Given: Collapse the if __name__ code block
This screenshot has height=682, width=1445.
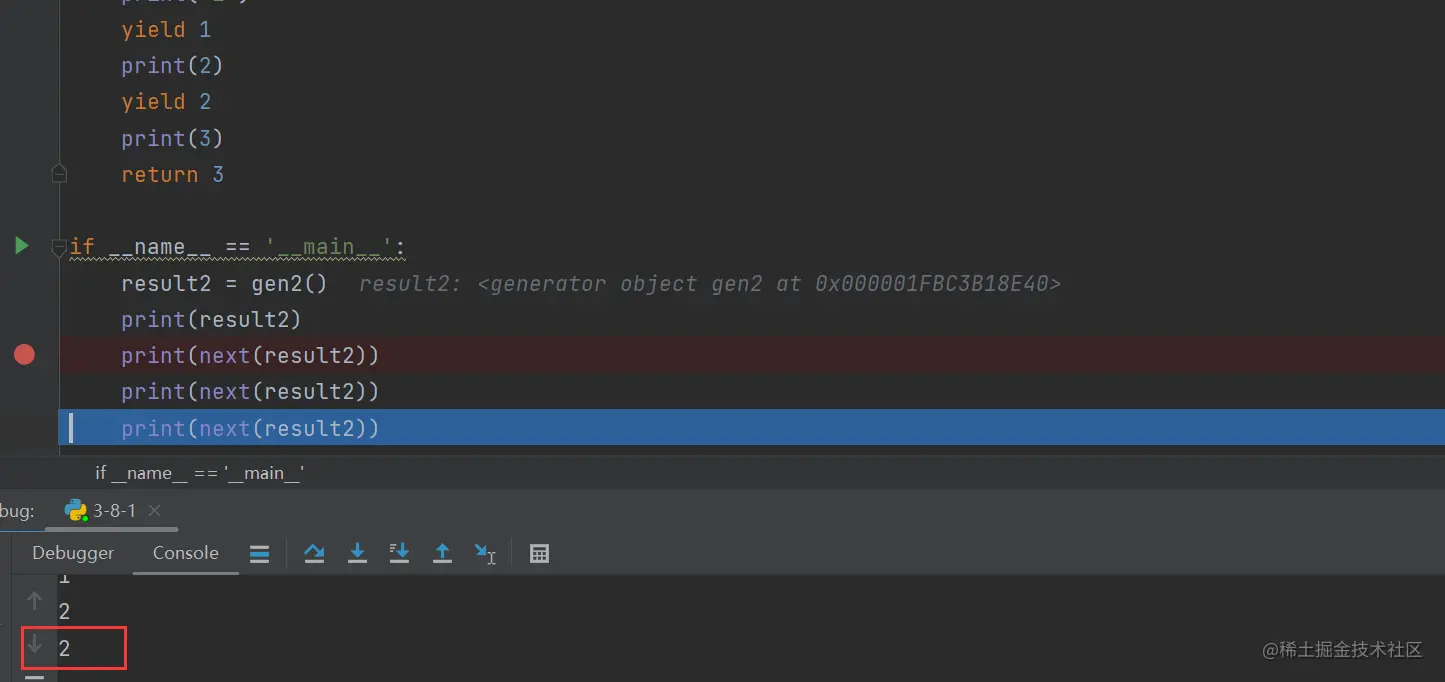Looking at the screenshot, I should (59, 248).
